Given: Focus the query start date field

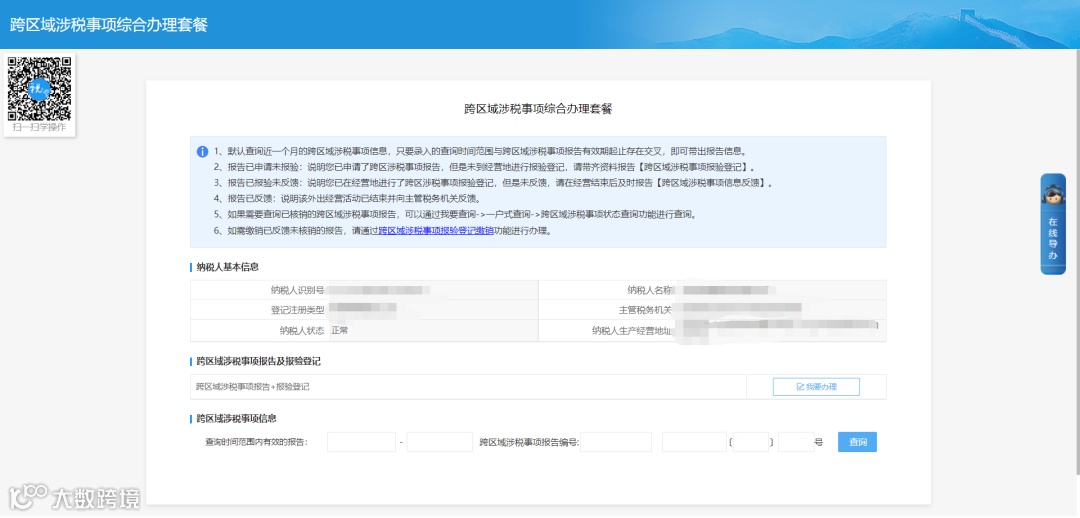Looking at the screenshot, I should [362, 442].
